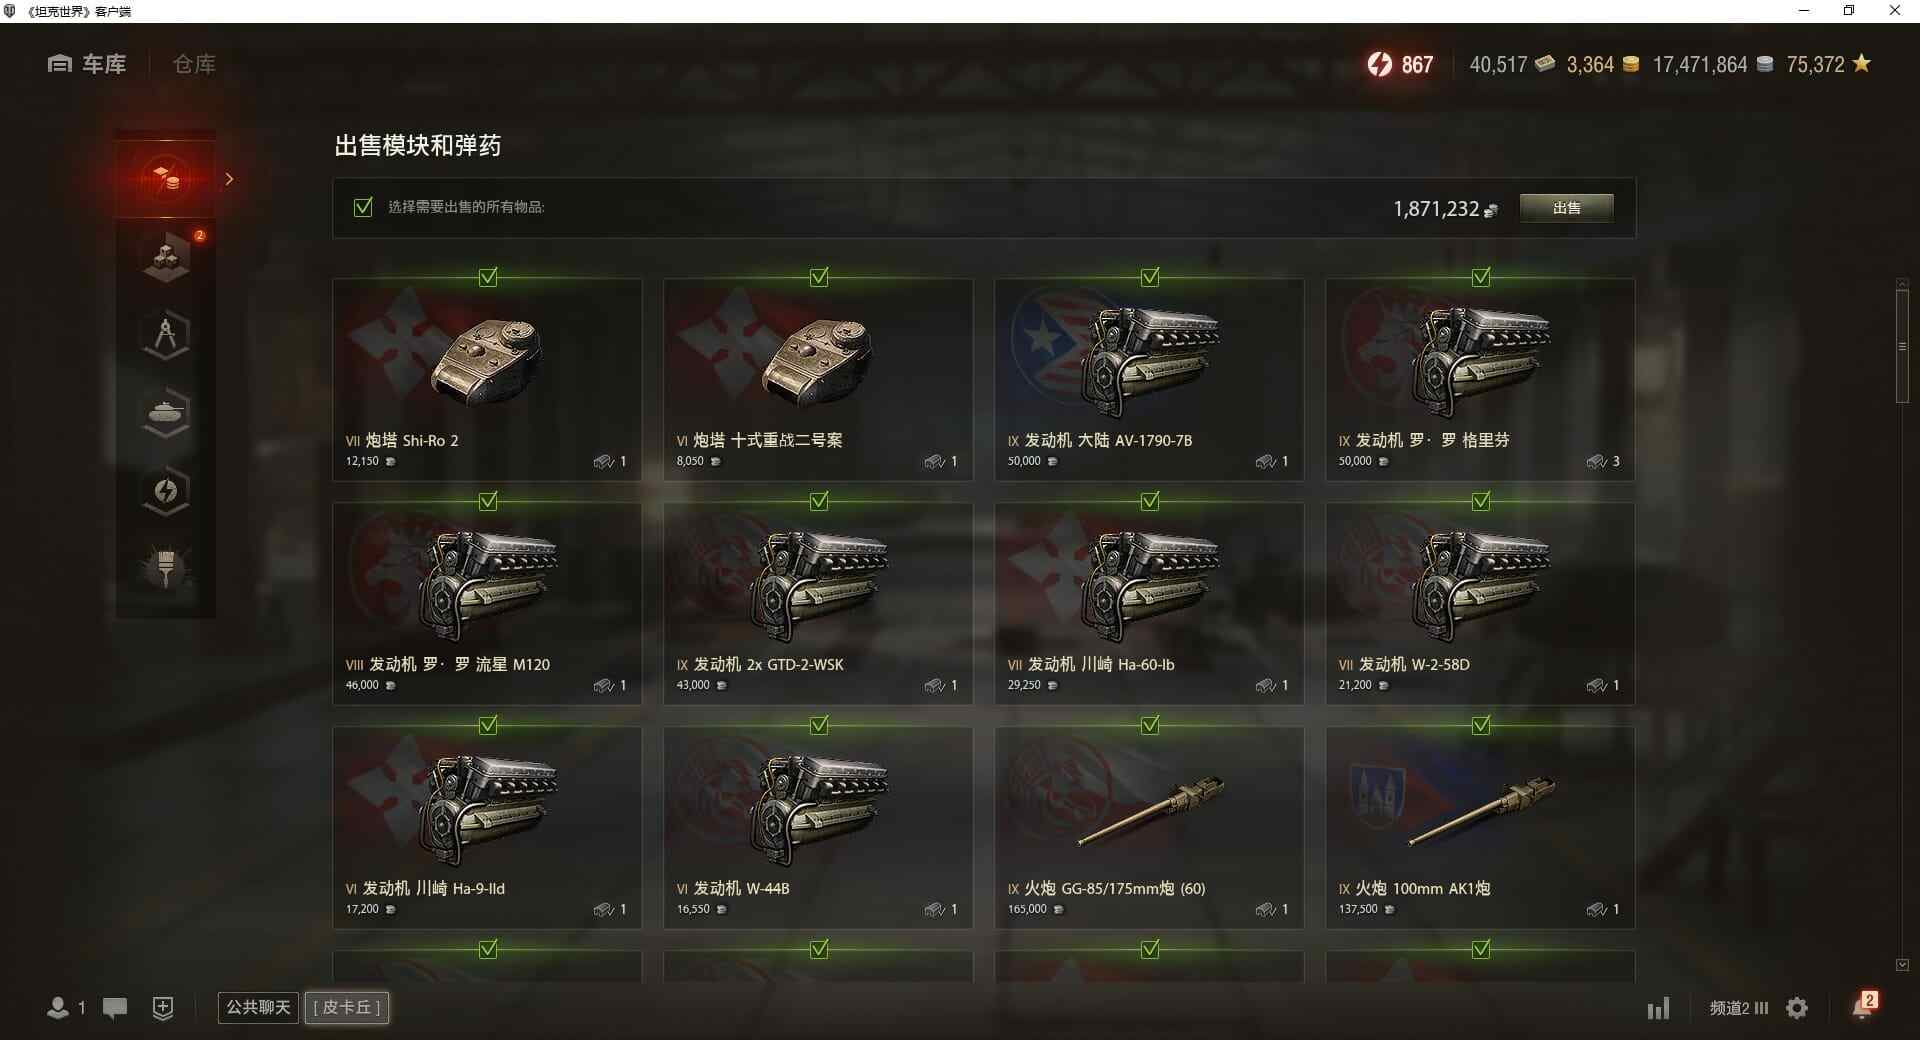Viewport: 1920px width, 1040px height.
Task: Select the tank vehicle sidebar icon
Action: pyautogui.click(x=166, y=413)
